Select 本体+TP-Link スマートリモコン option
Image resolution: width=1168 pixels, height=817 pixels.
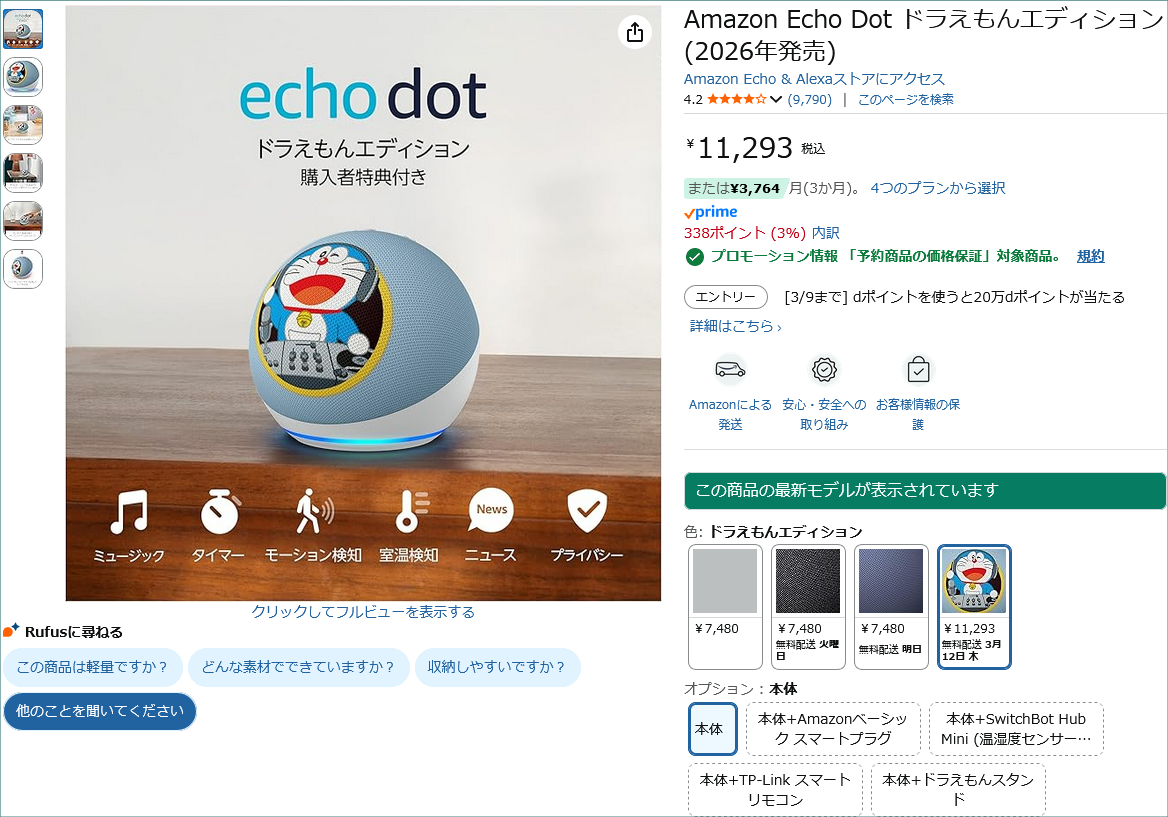(775, 789)
